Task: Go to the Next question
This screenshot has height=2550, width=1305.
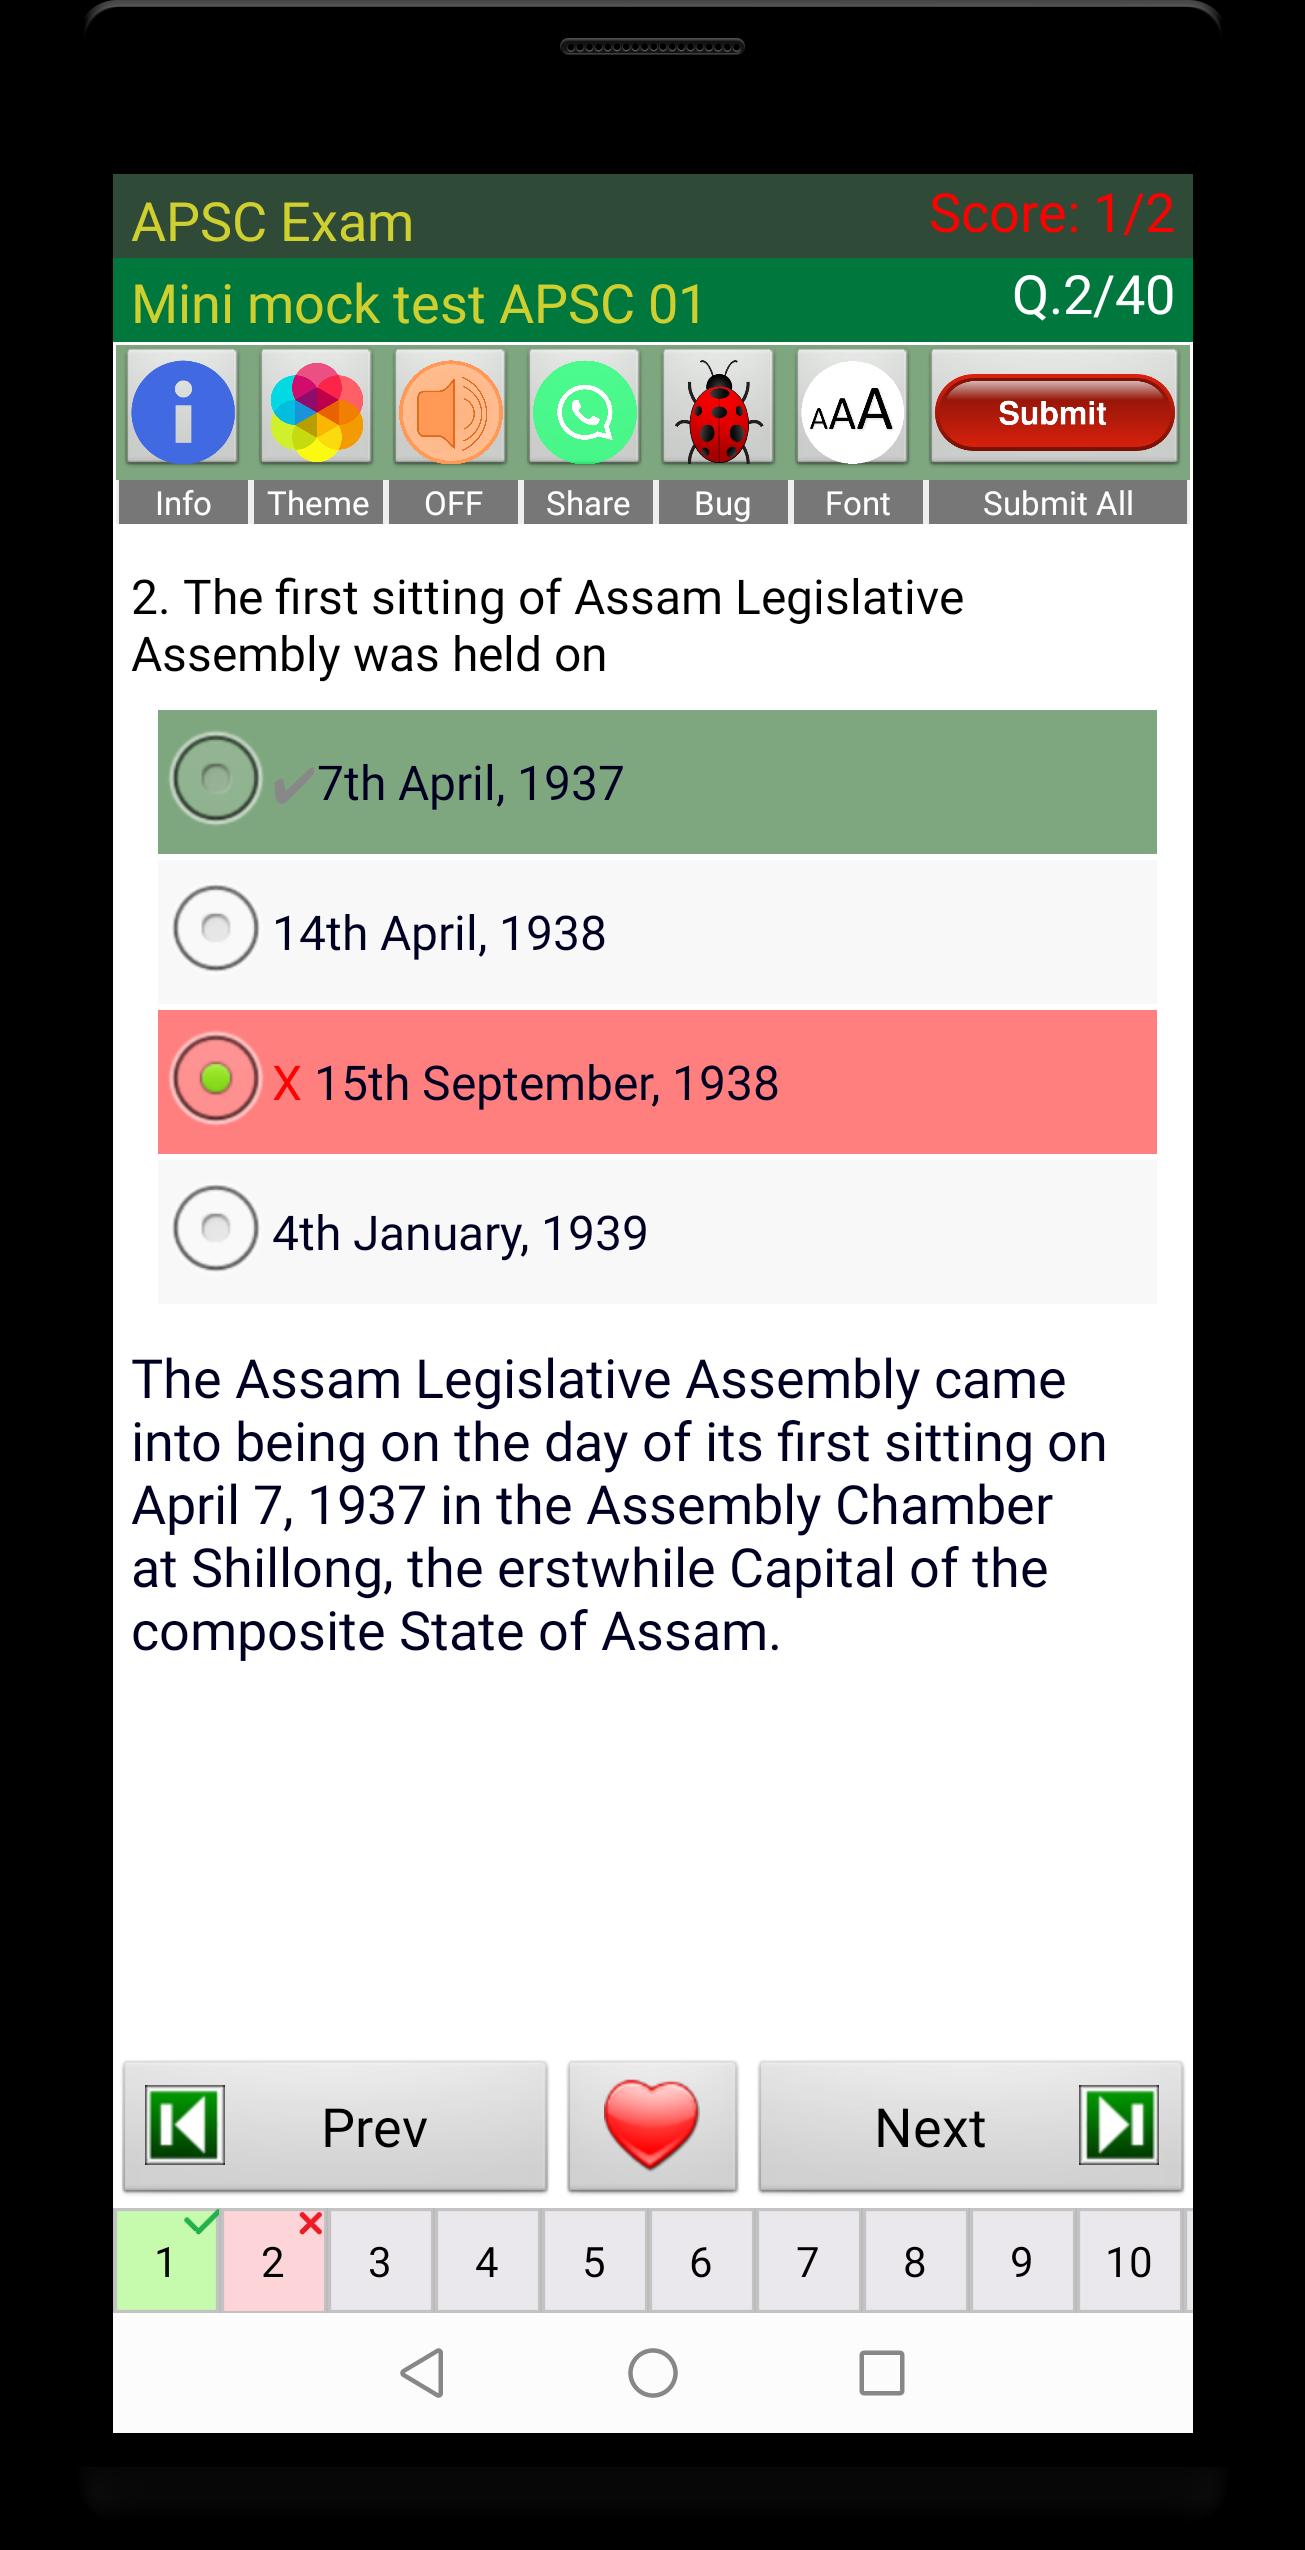Action: (x=930, y=2128)
